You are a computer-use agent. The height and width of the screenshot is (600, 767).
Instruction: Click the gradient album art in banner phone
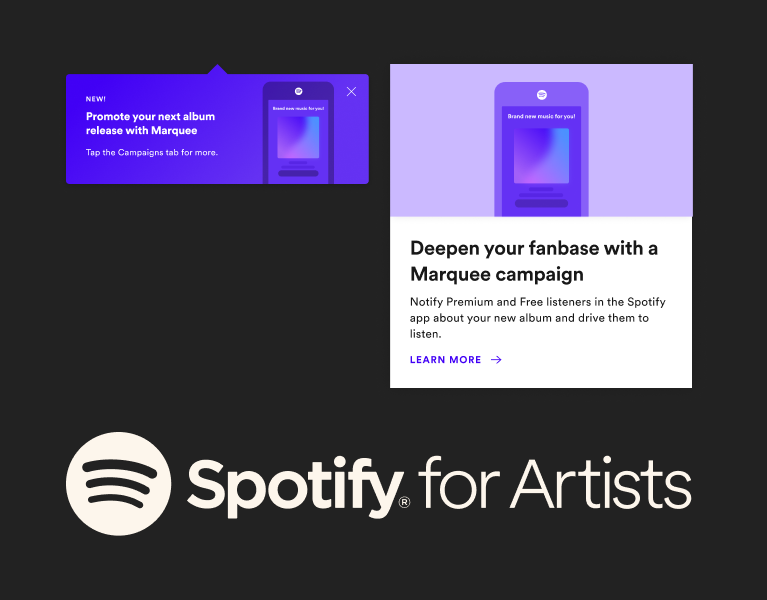point(298,137)
